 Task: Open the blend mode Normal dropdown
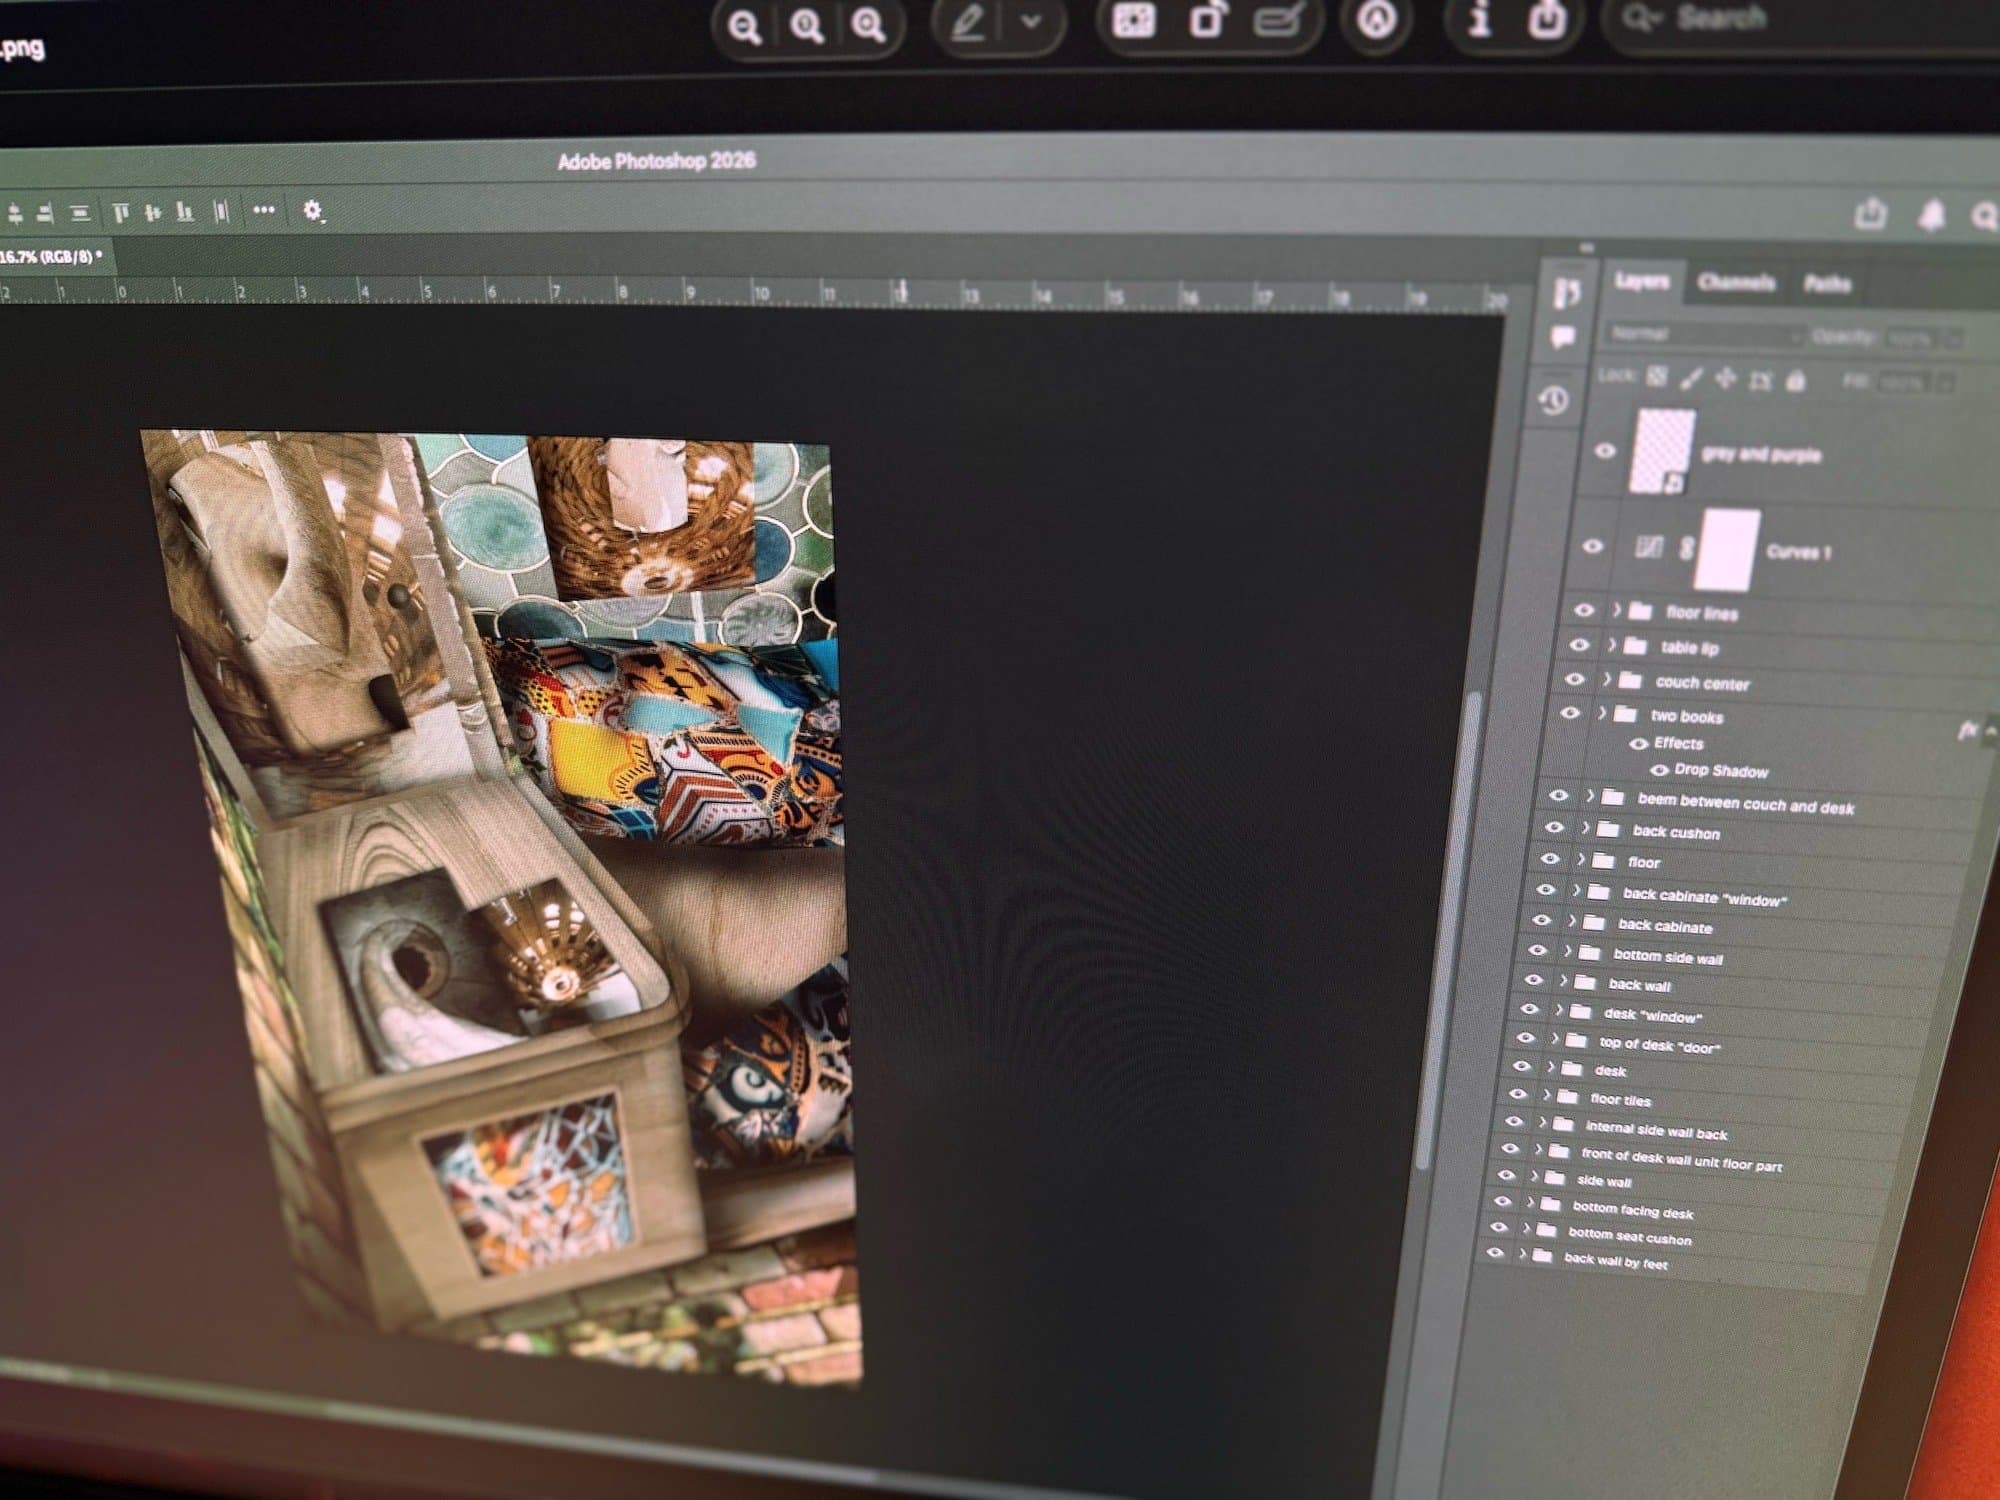coord(1702,334)
